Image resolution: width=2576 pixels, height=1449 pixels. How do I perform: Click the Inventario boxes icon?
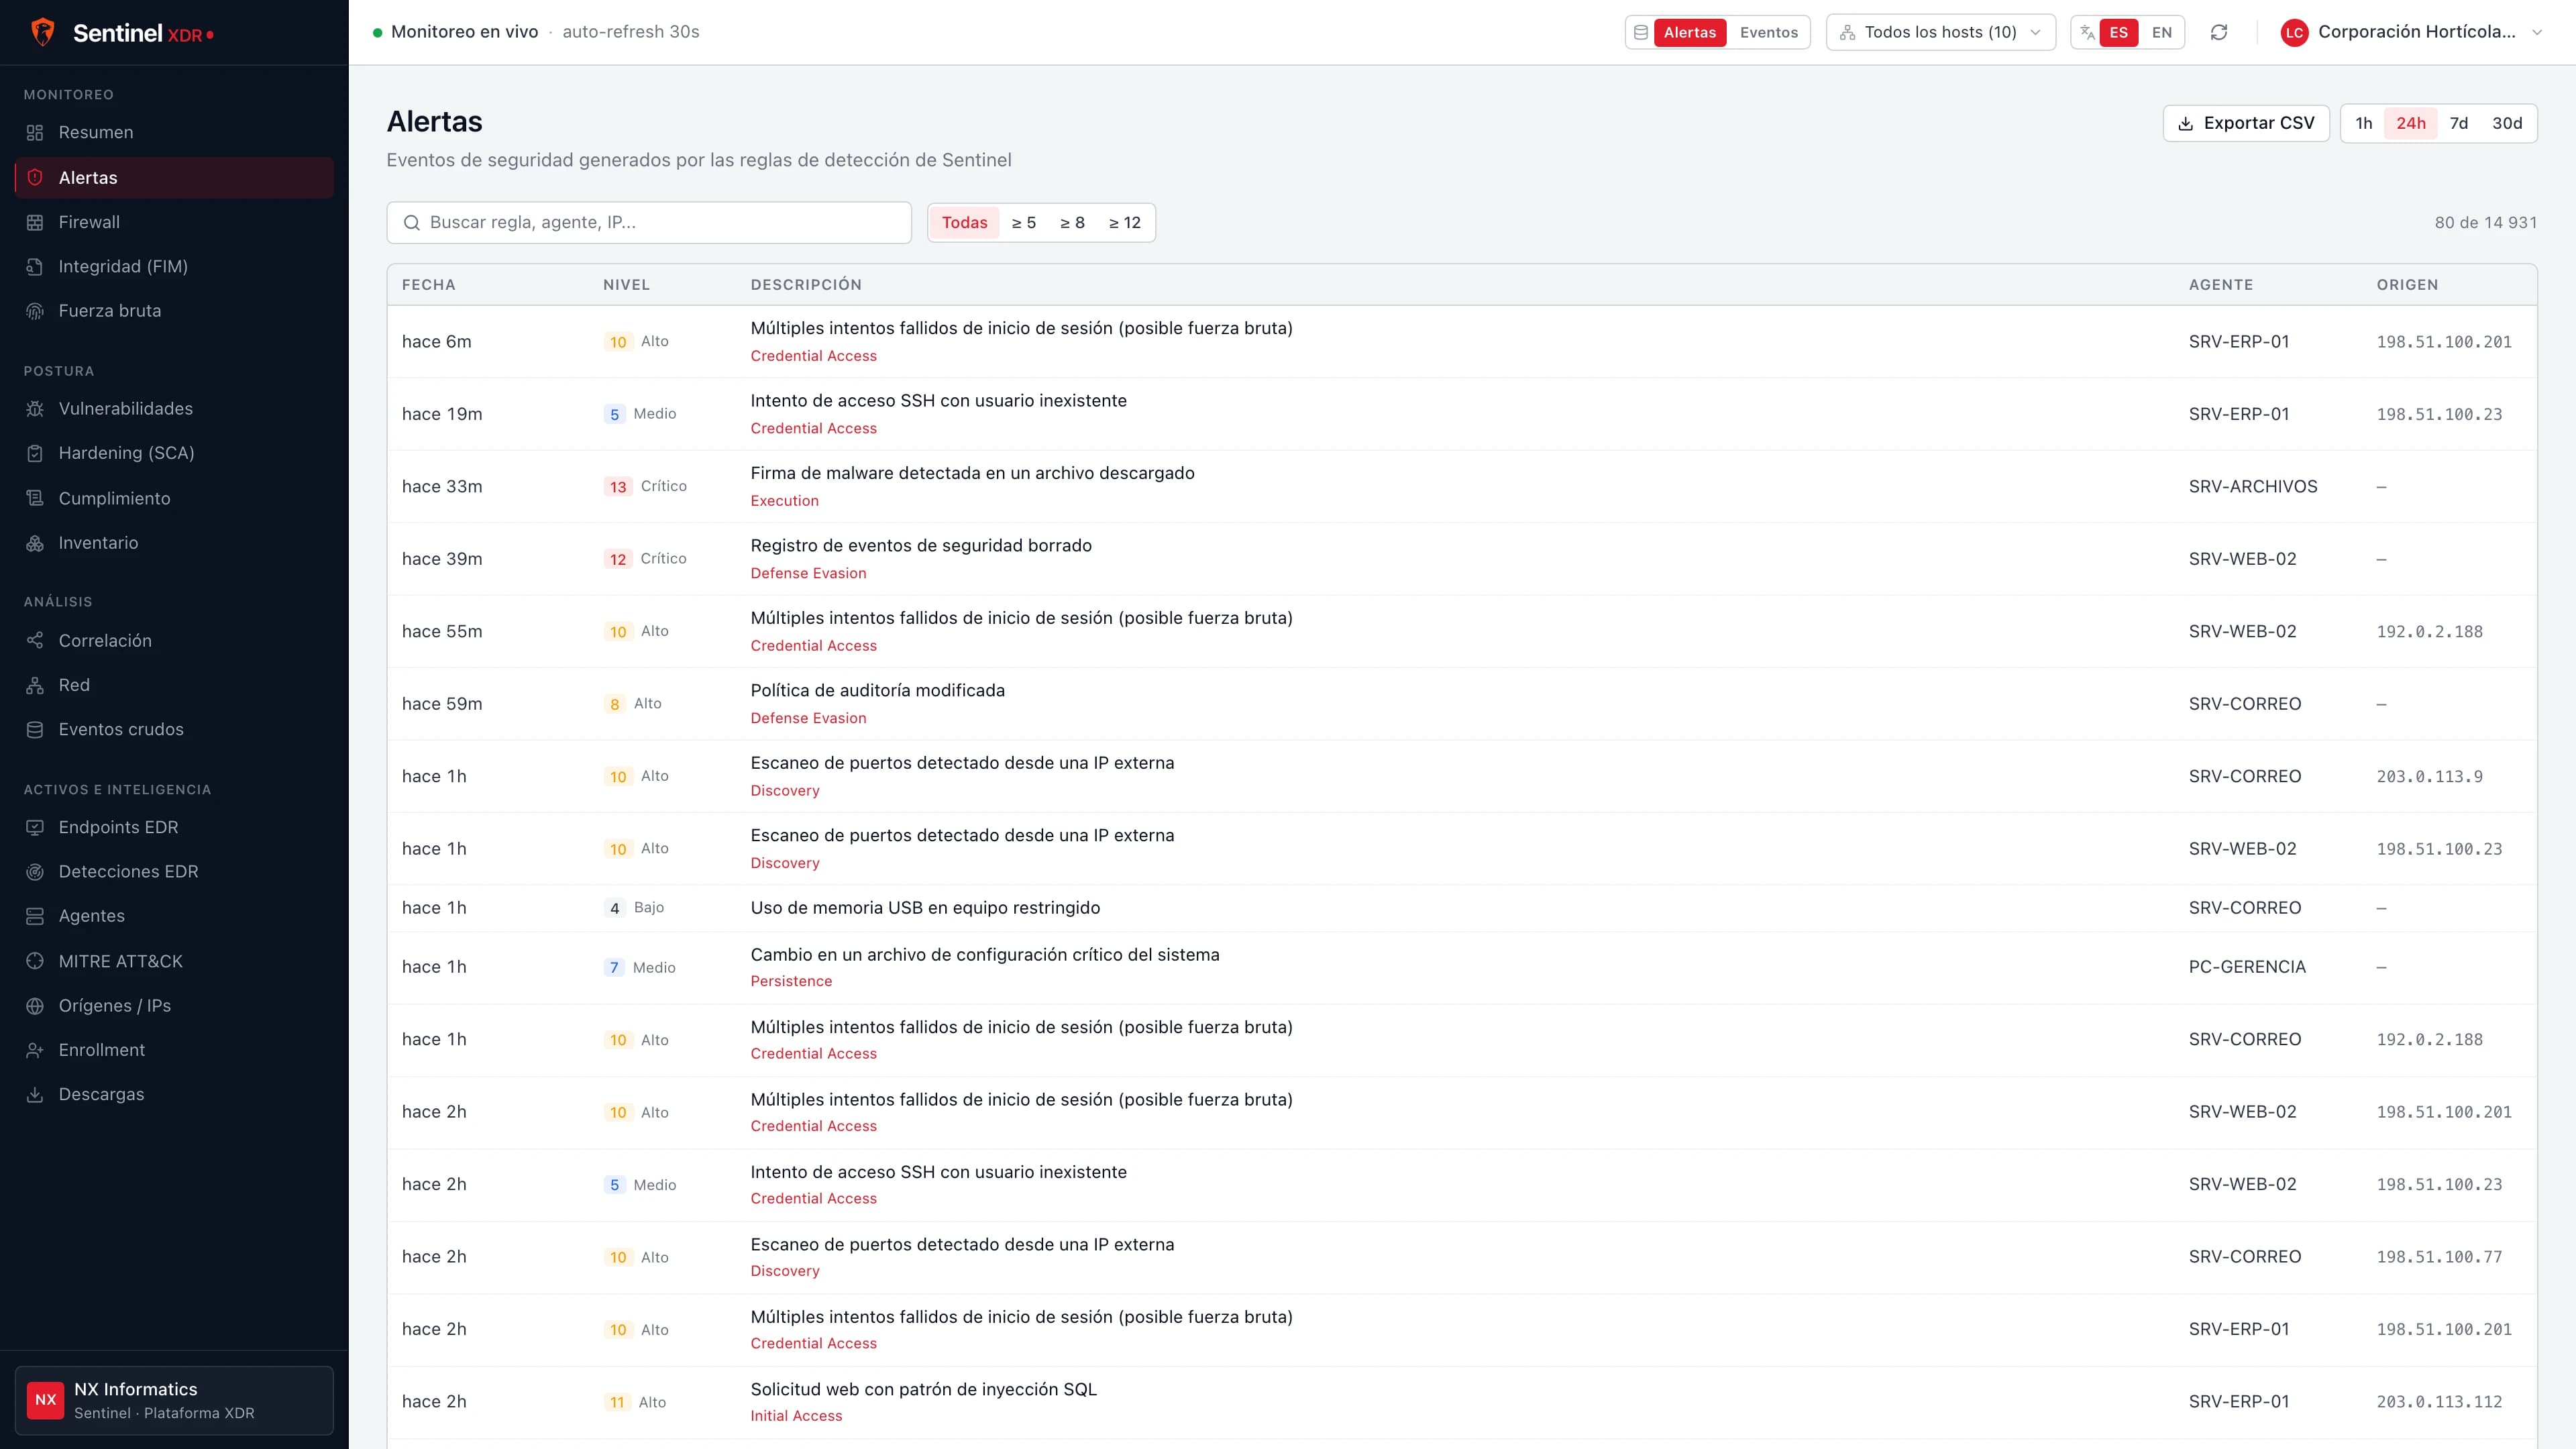35,543
